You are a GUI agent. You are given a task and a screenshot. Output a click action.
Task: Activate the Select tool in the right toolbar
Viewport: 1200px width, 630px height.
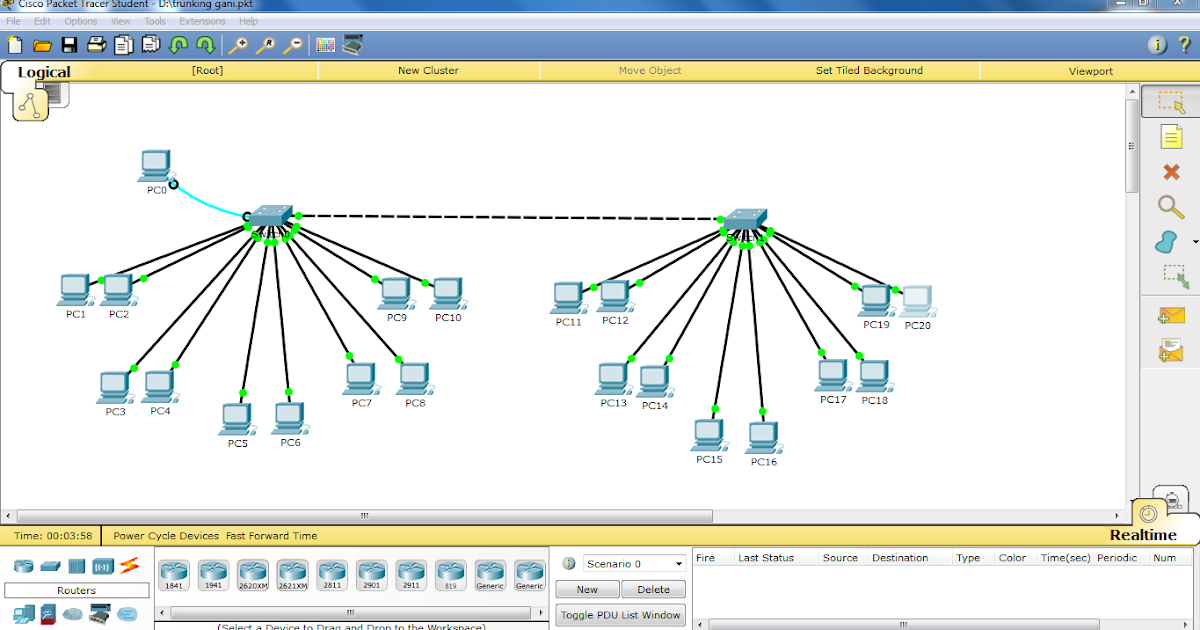[1171, 102]
